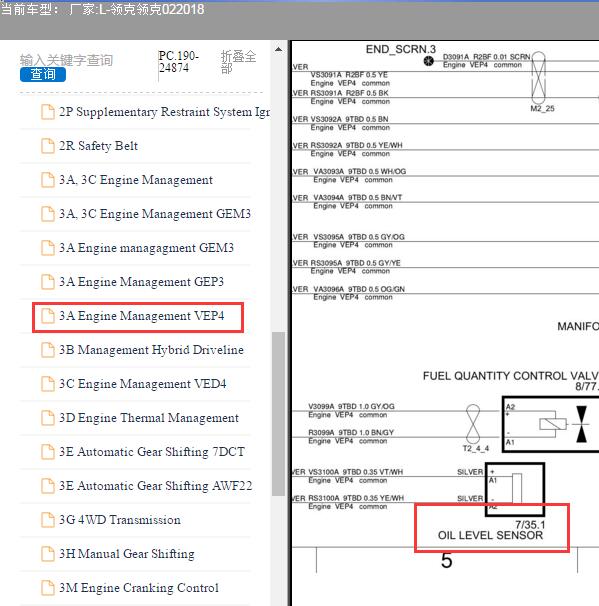Image resolution: width=599 pixels, height=606 pixels.
Task: Click the blue 查询 search button
Action: (43, 74)
